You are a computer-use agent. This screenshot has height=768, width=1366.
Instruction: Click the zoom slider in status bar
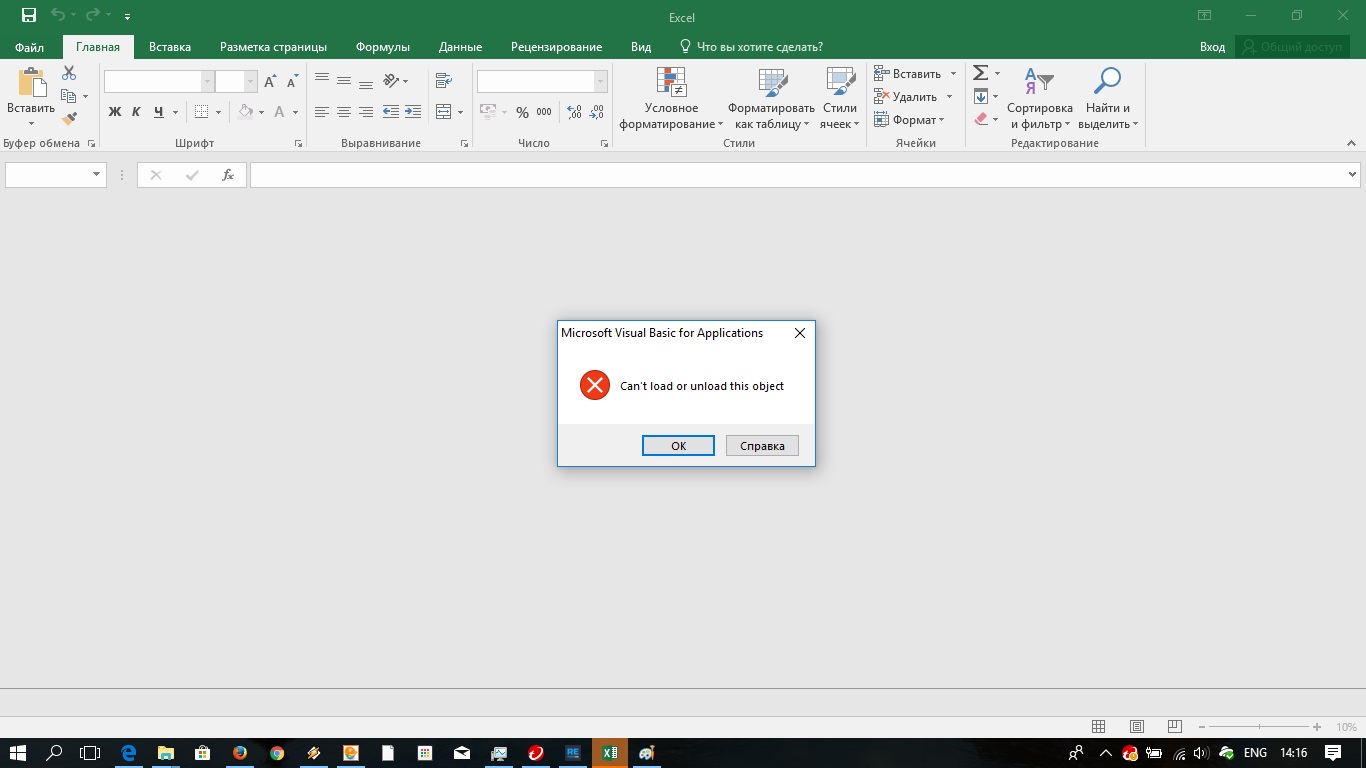click(1260, 727)
